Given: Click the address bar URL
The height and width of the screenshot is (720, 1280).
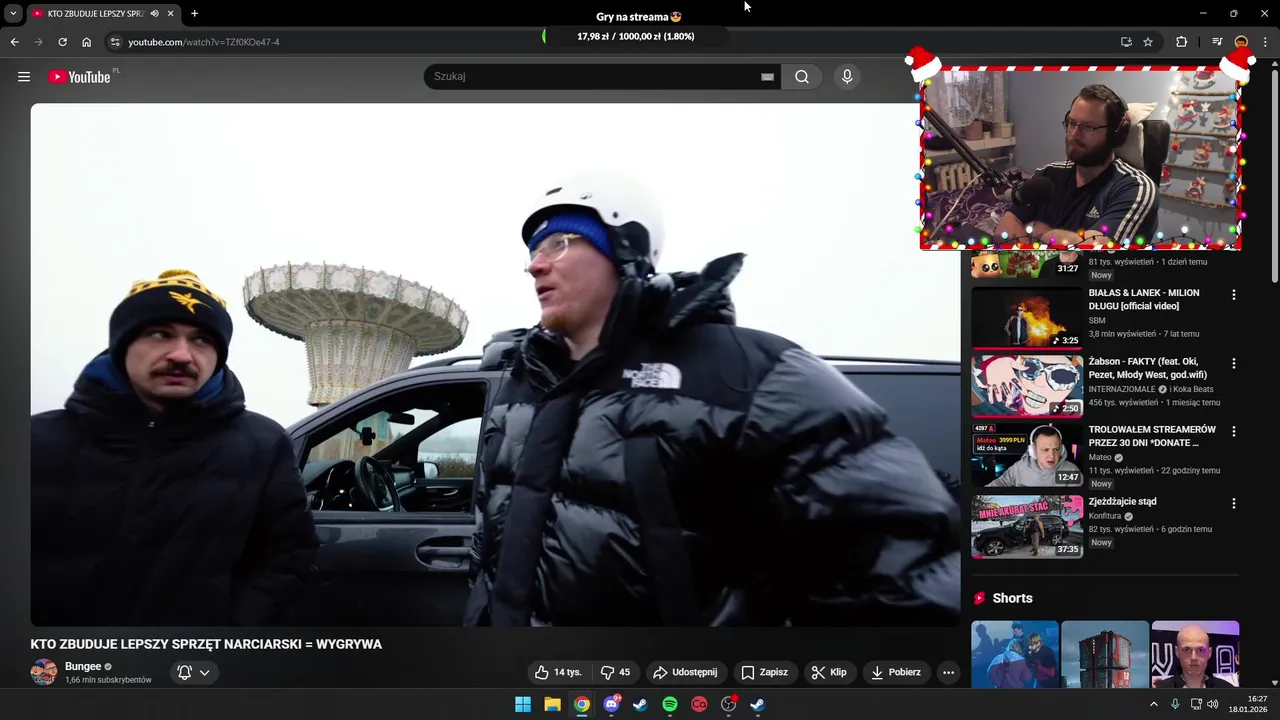Looking at the screenshot, I should (204, 42).
